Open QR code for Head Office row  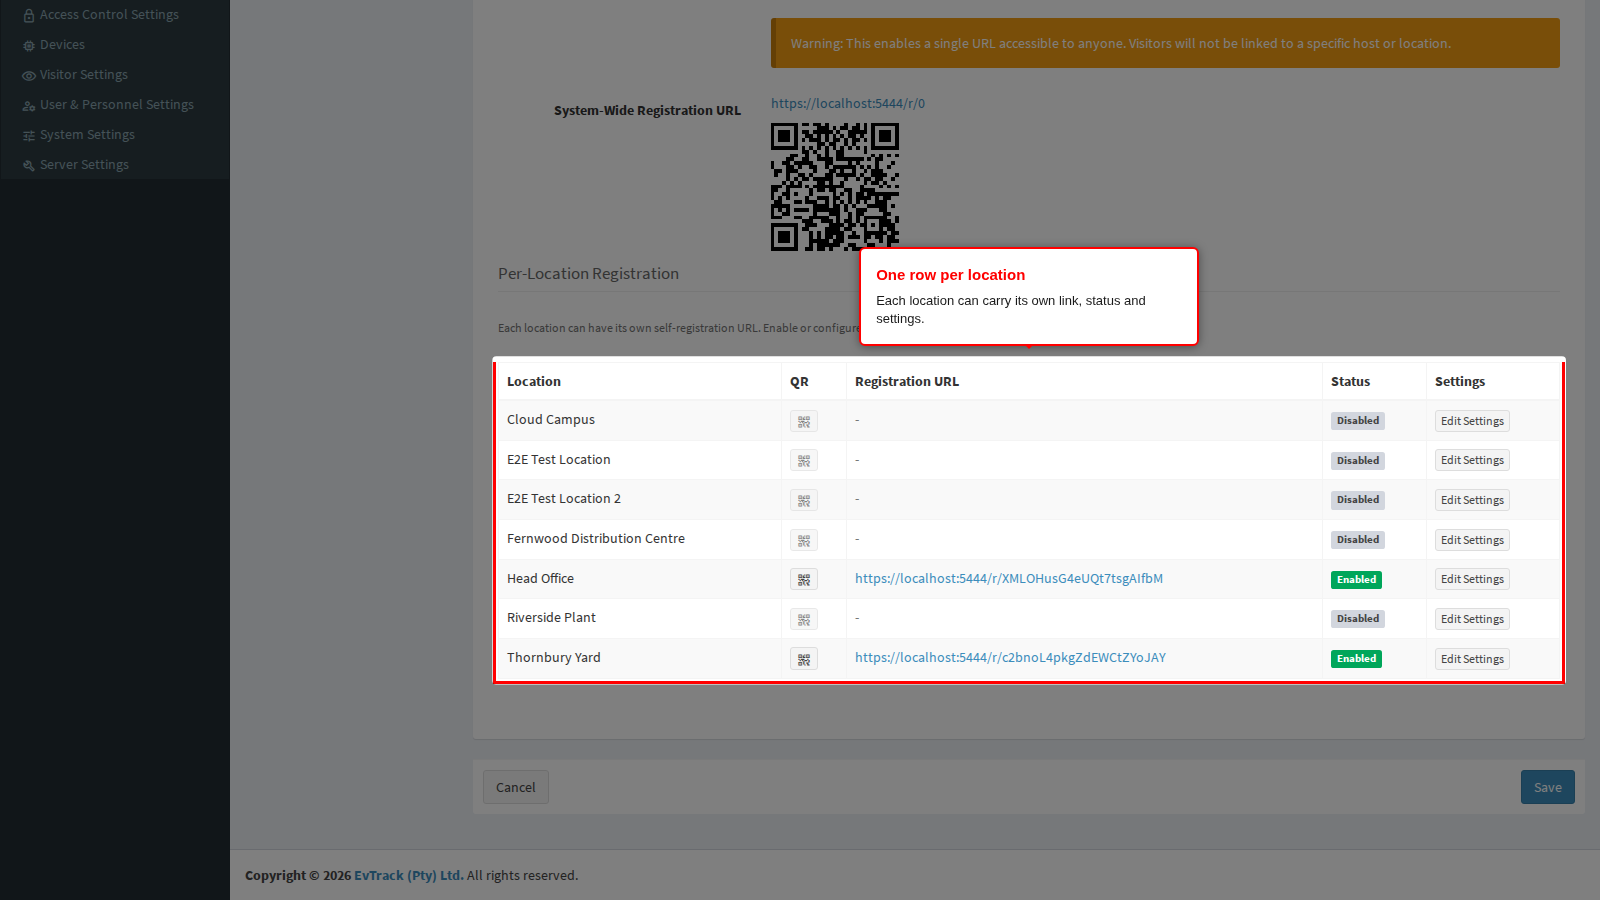pos(804,579)
